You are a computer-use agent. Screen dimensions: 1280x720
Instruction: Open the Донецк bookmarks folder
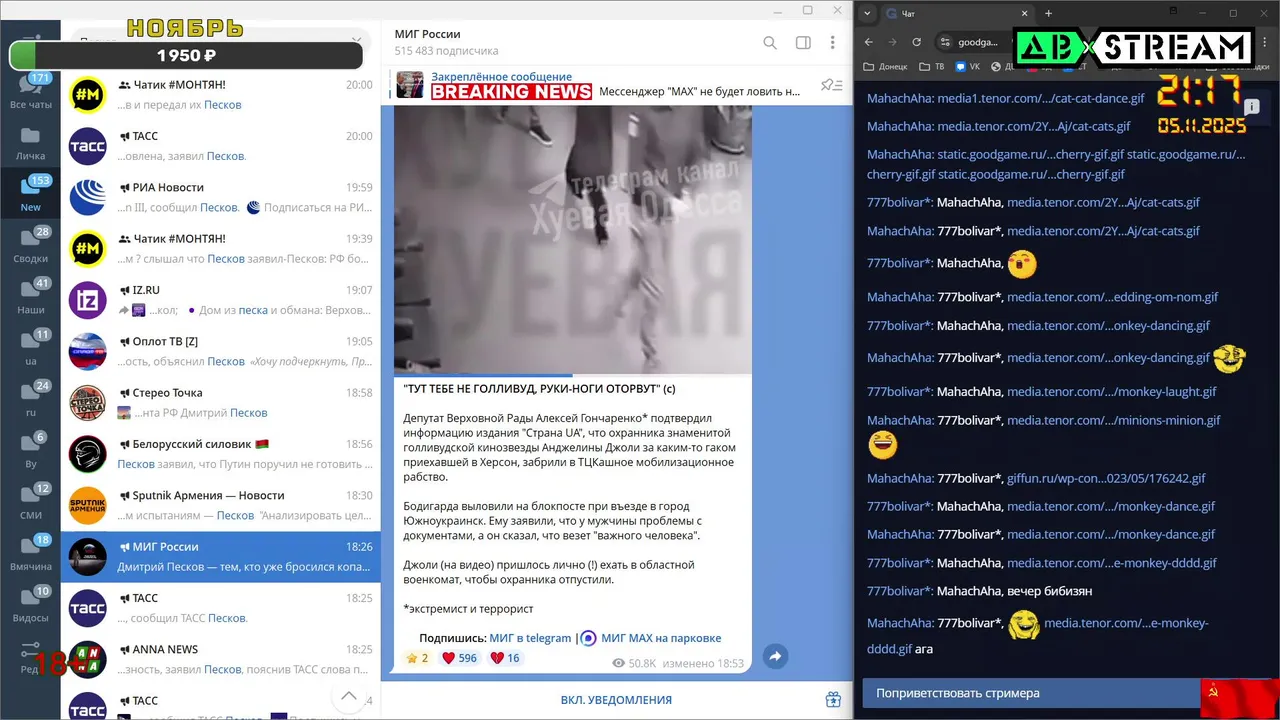tap(886, 67)
